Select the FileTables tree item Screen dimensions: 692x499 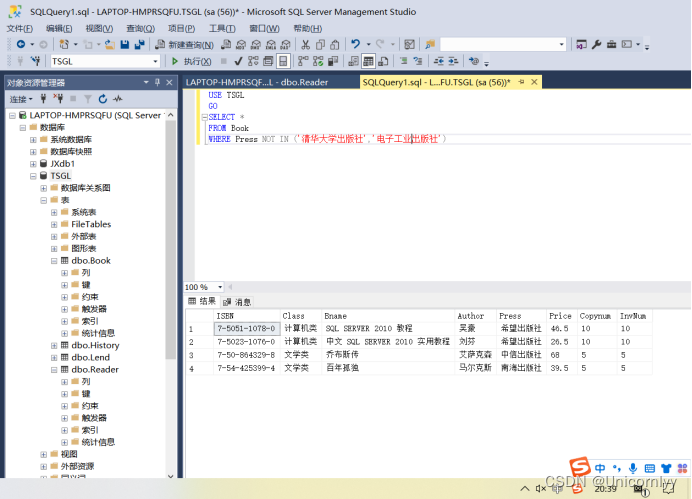[x=91, y=225]
